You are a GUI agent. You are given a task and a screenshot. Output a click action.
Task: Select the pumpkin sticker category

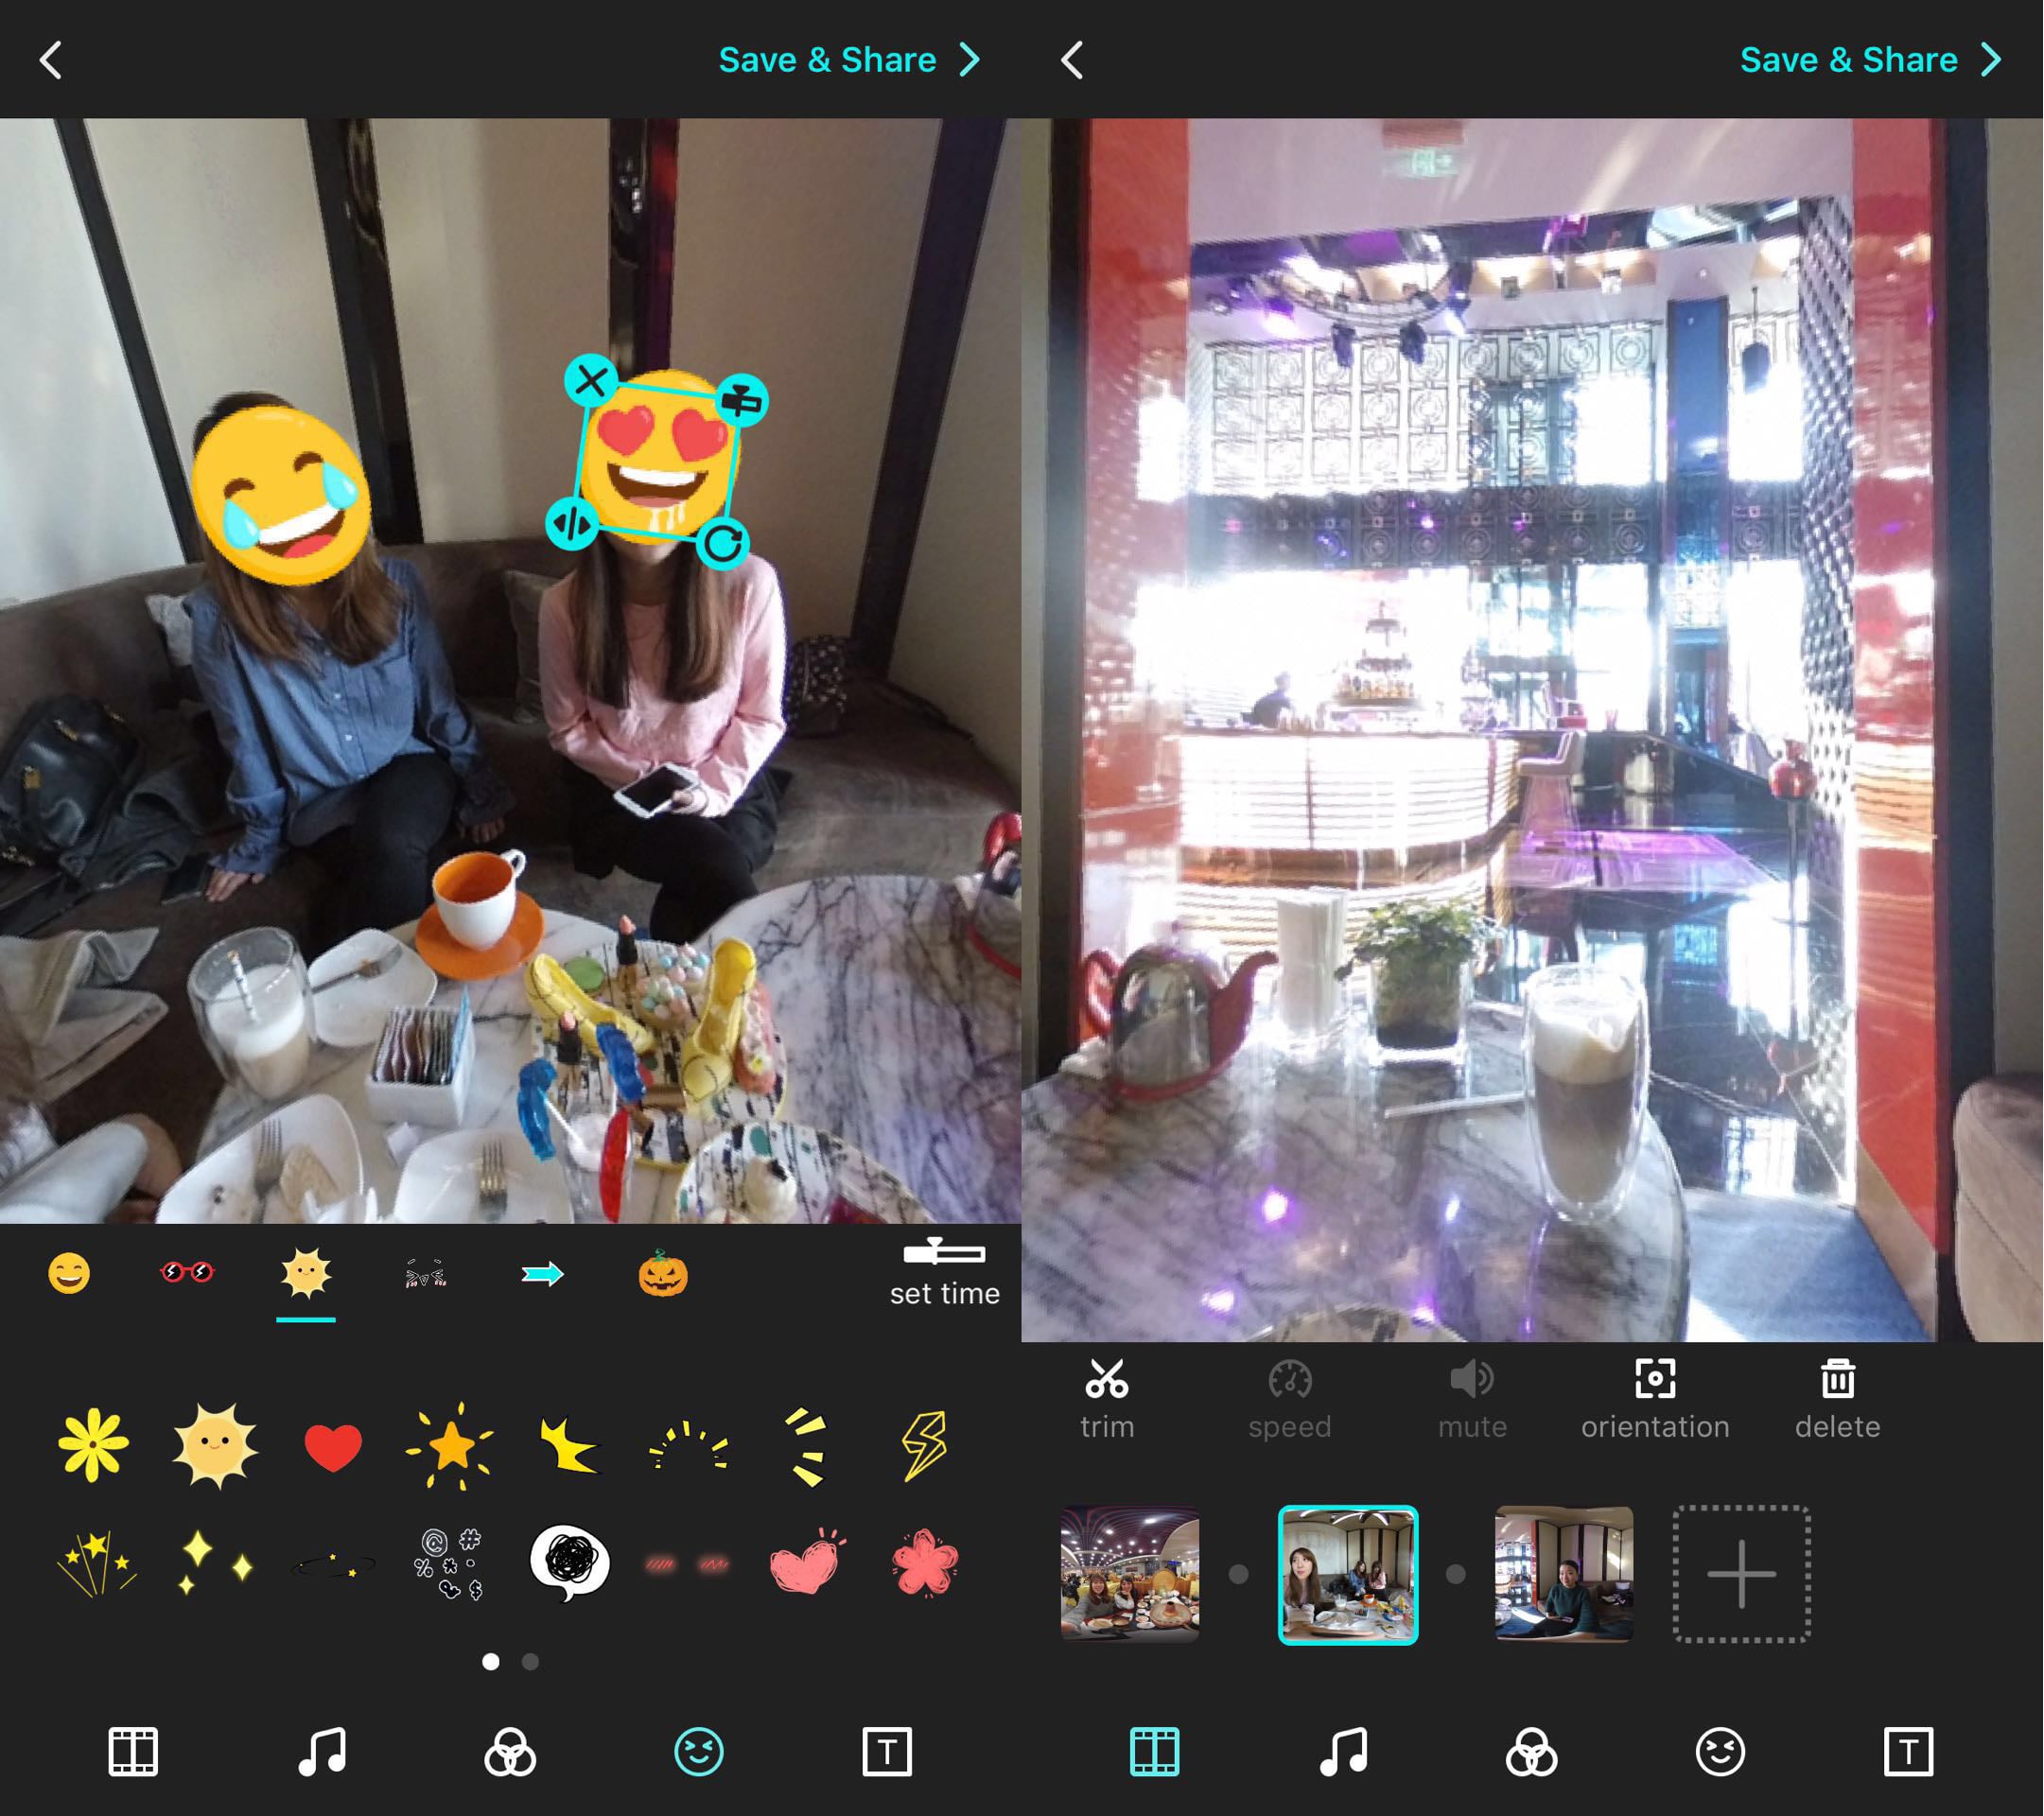click(663, 1274)
